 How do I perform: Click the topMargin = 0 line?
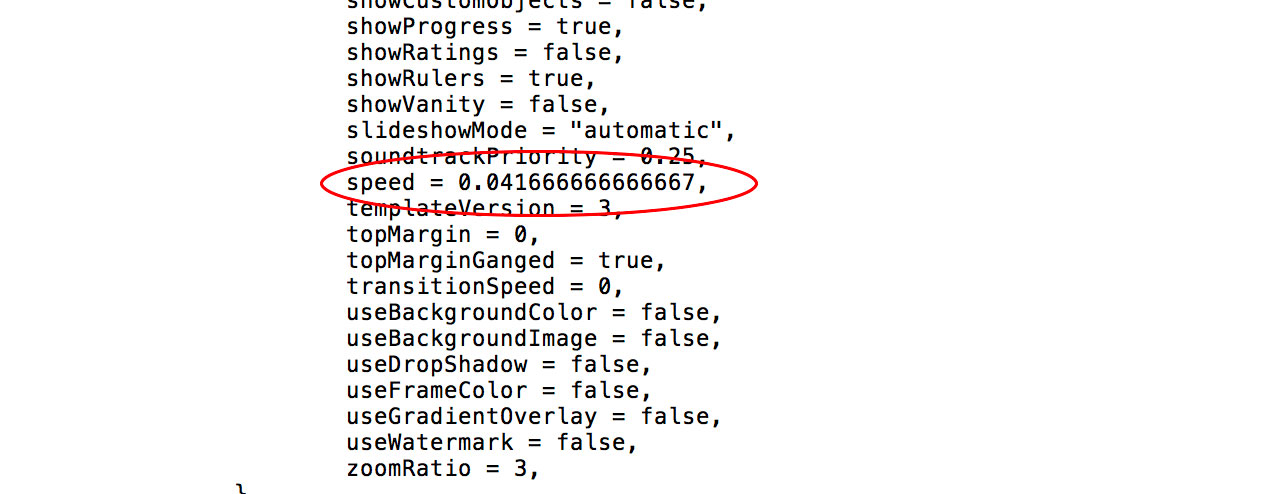444,235
